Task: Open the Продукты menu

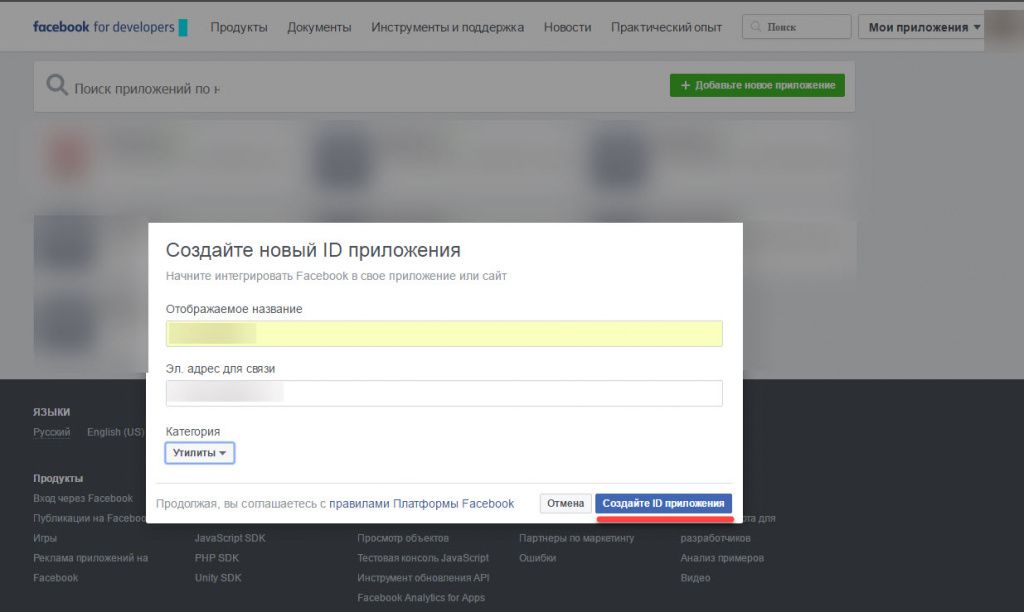Action: point(238,27)
